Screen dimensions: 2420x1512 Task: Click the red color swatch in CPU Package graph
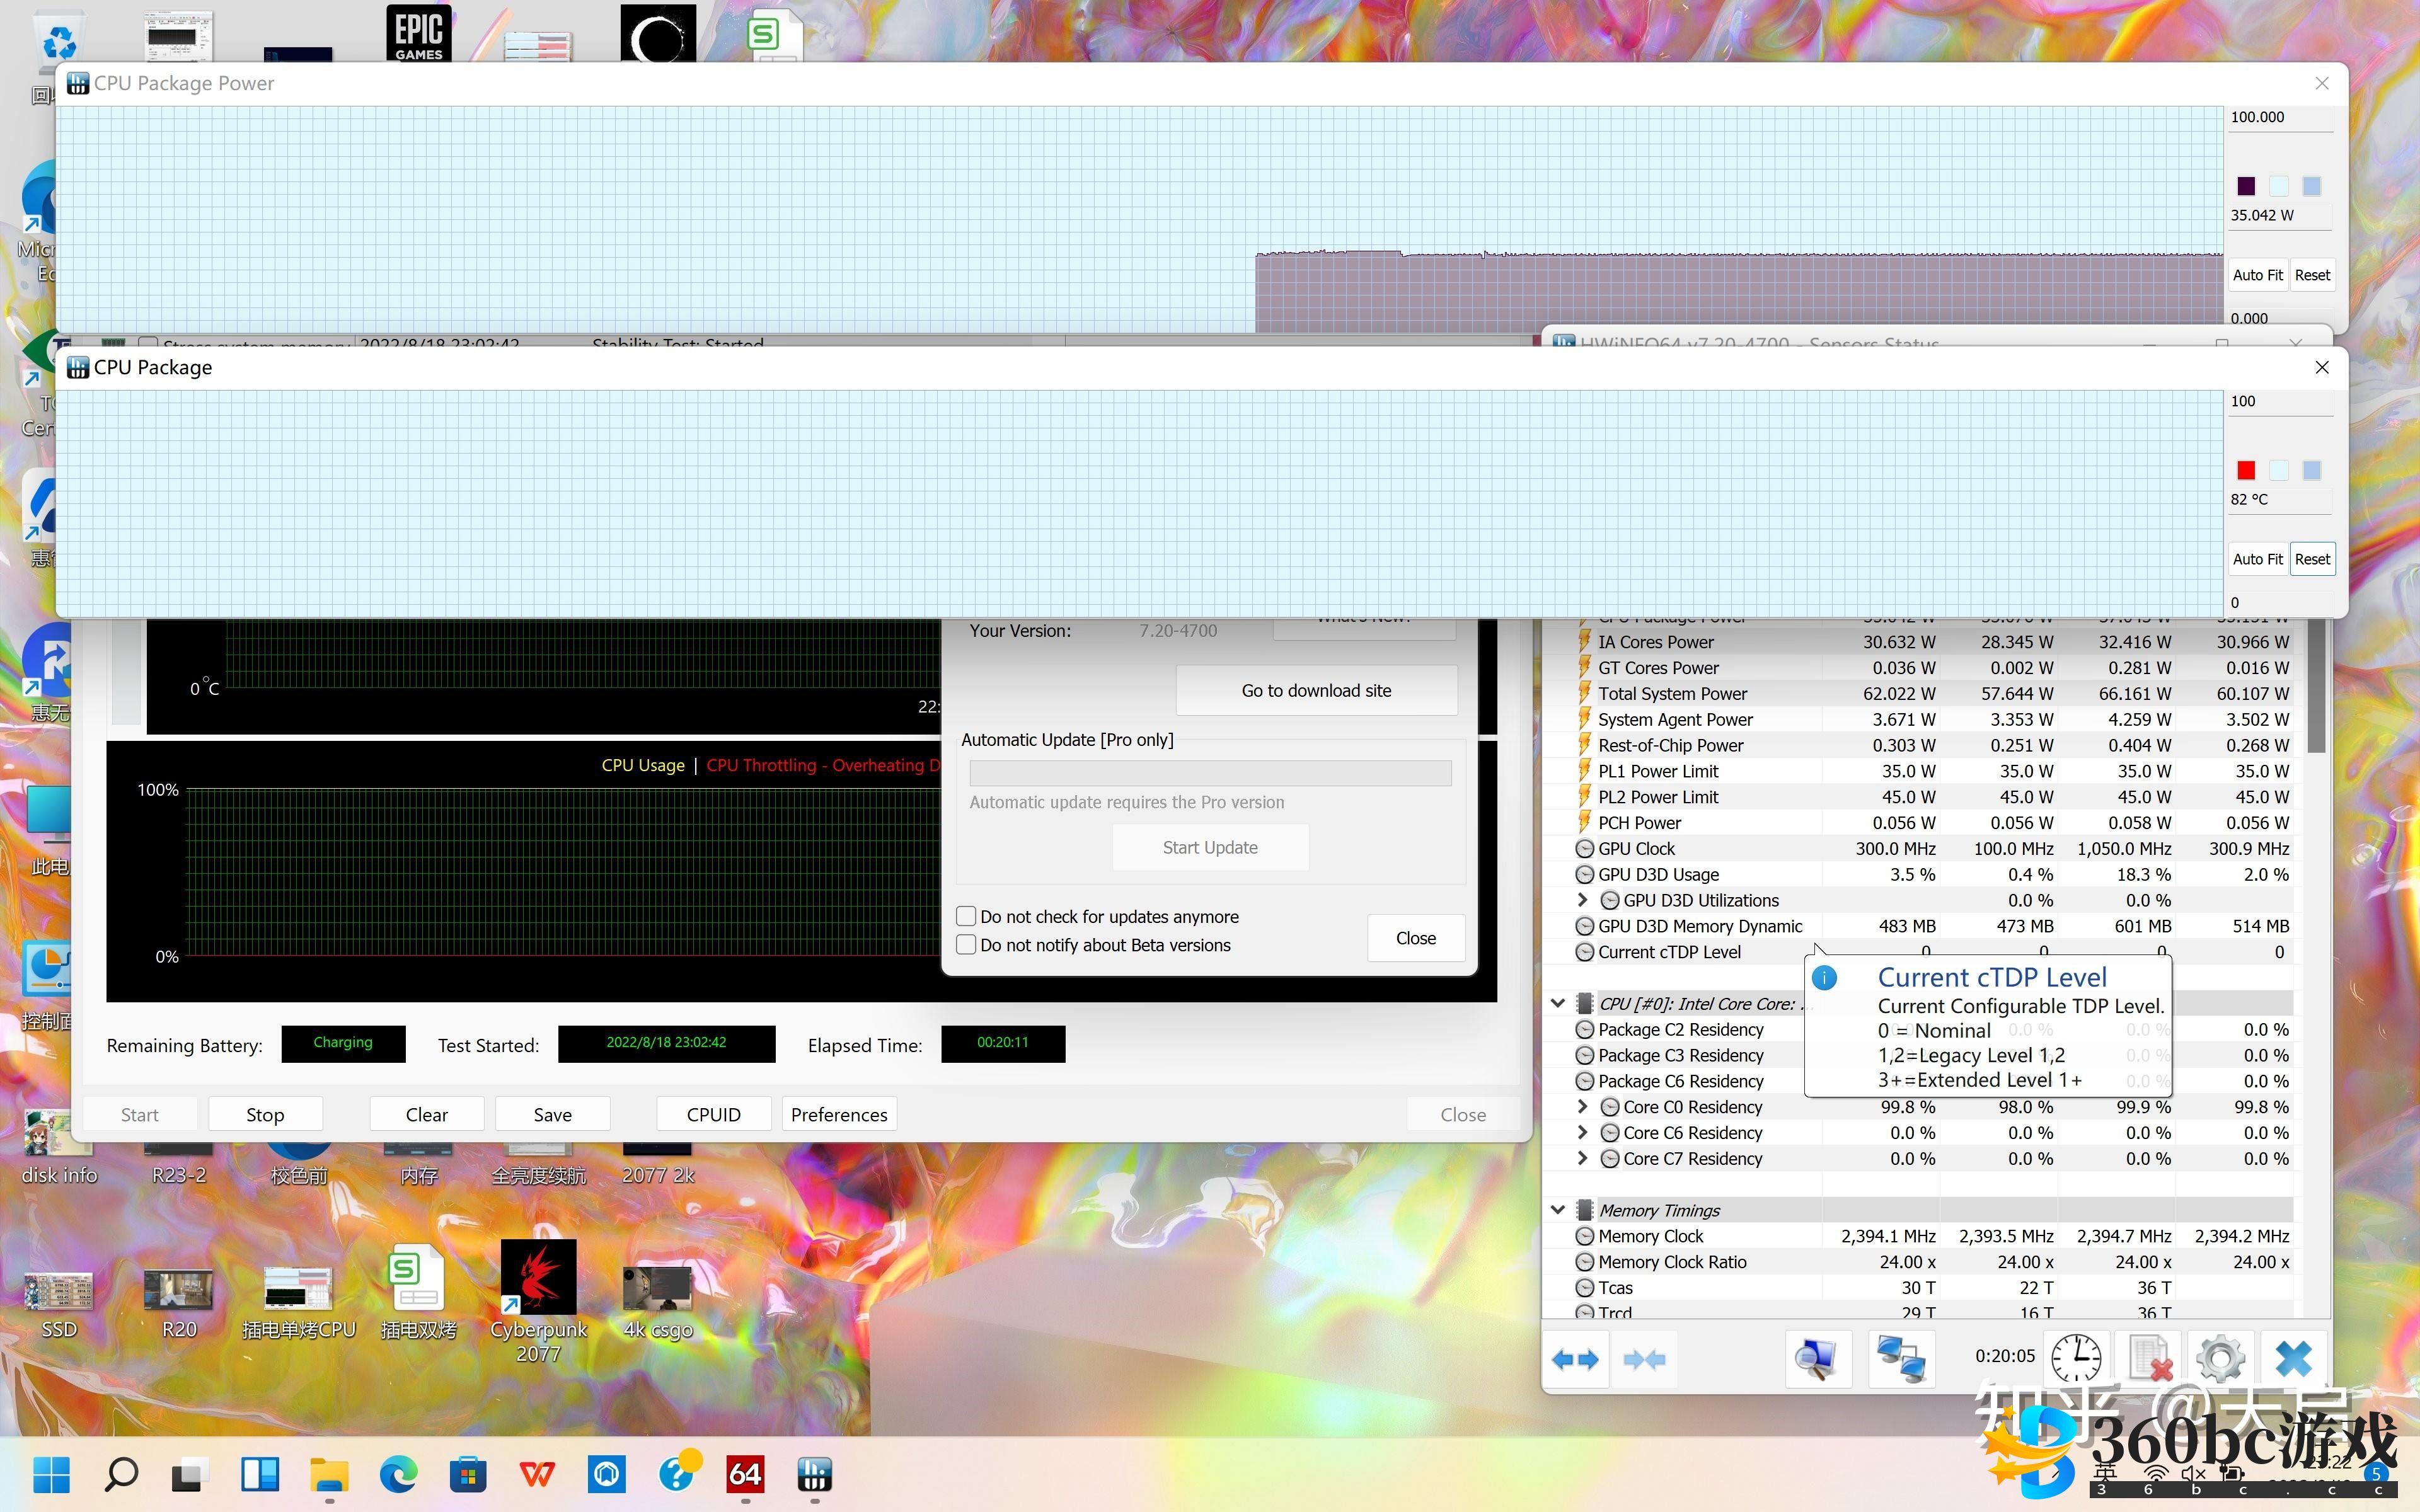point(2246,470)
